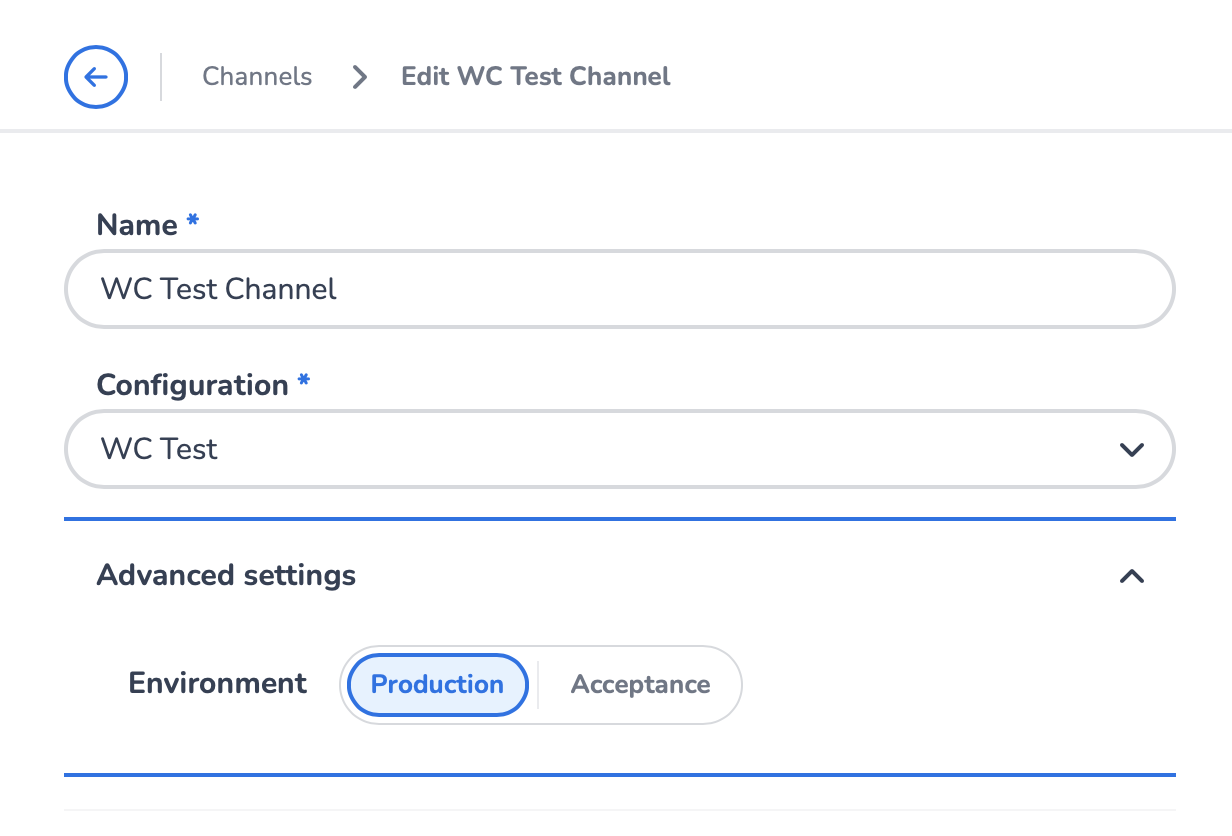Click the Configuration dropdown chevron arrow

pos(1132,449)
